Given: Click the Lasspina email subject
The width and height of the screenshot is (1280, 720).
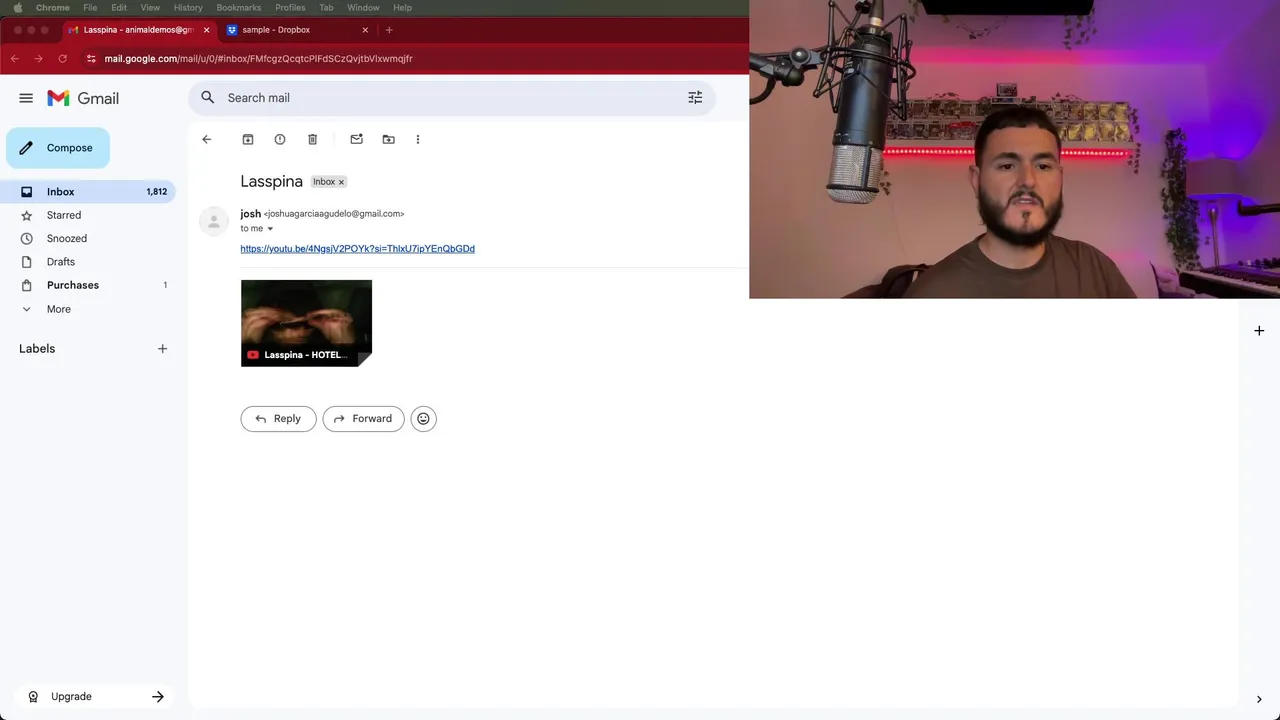Looking at the screenshot, I should click(x=271, y=181).
